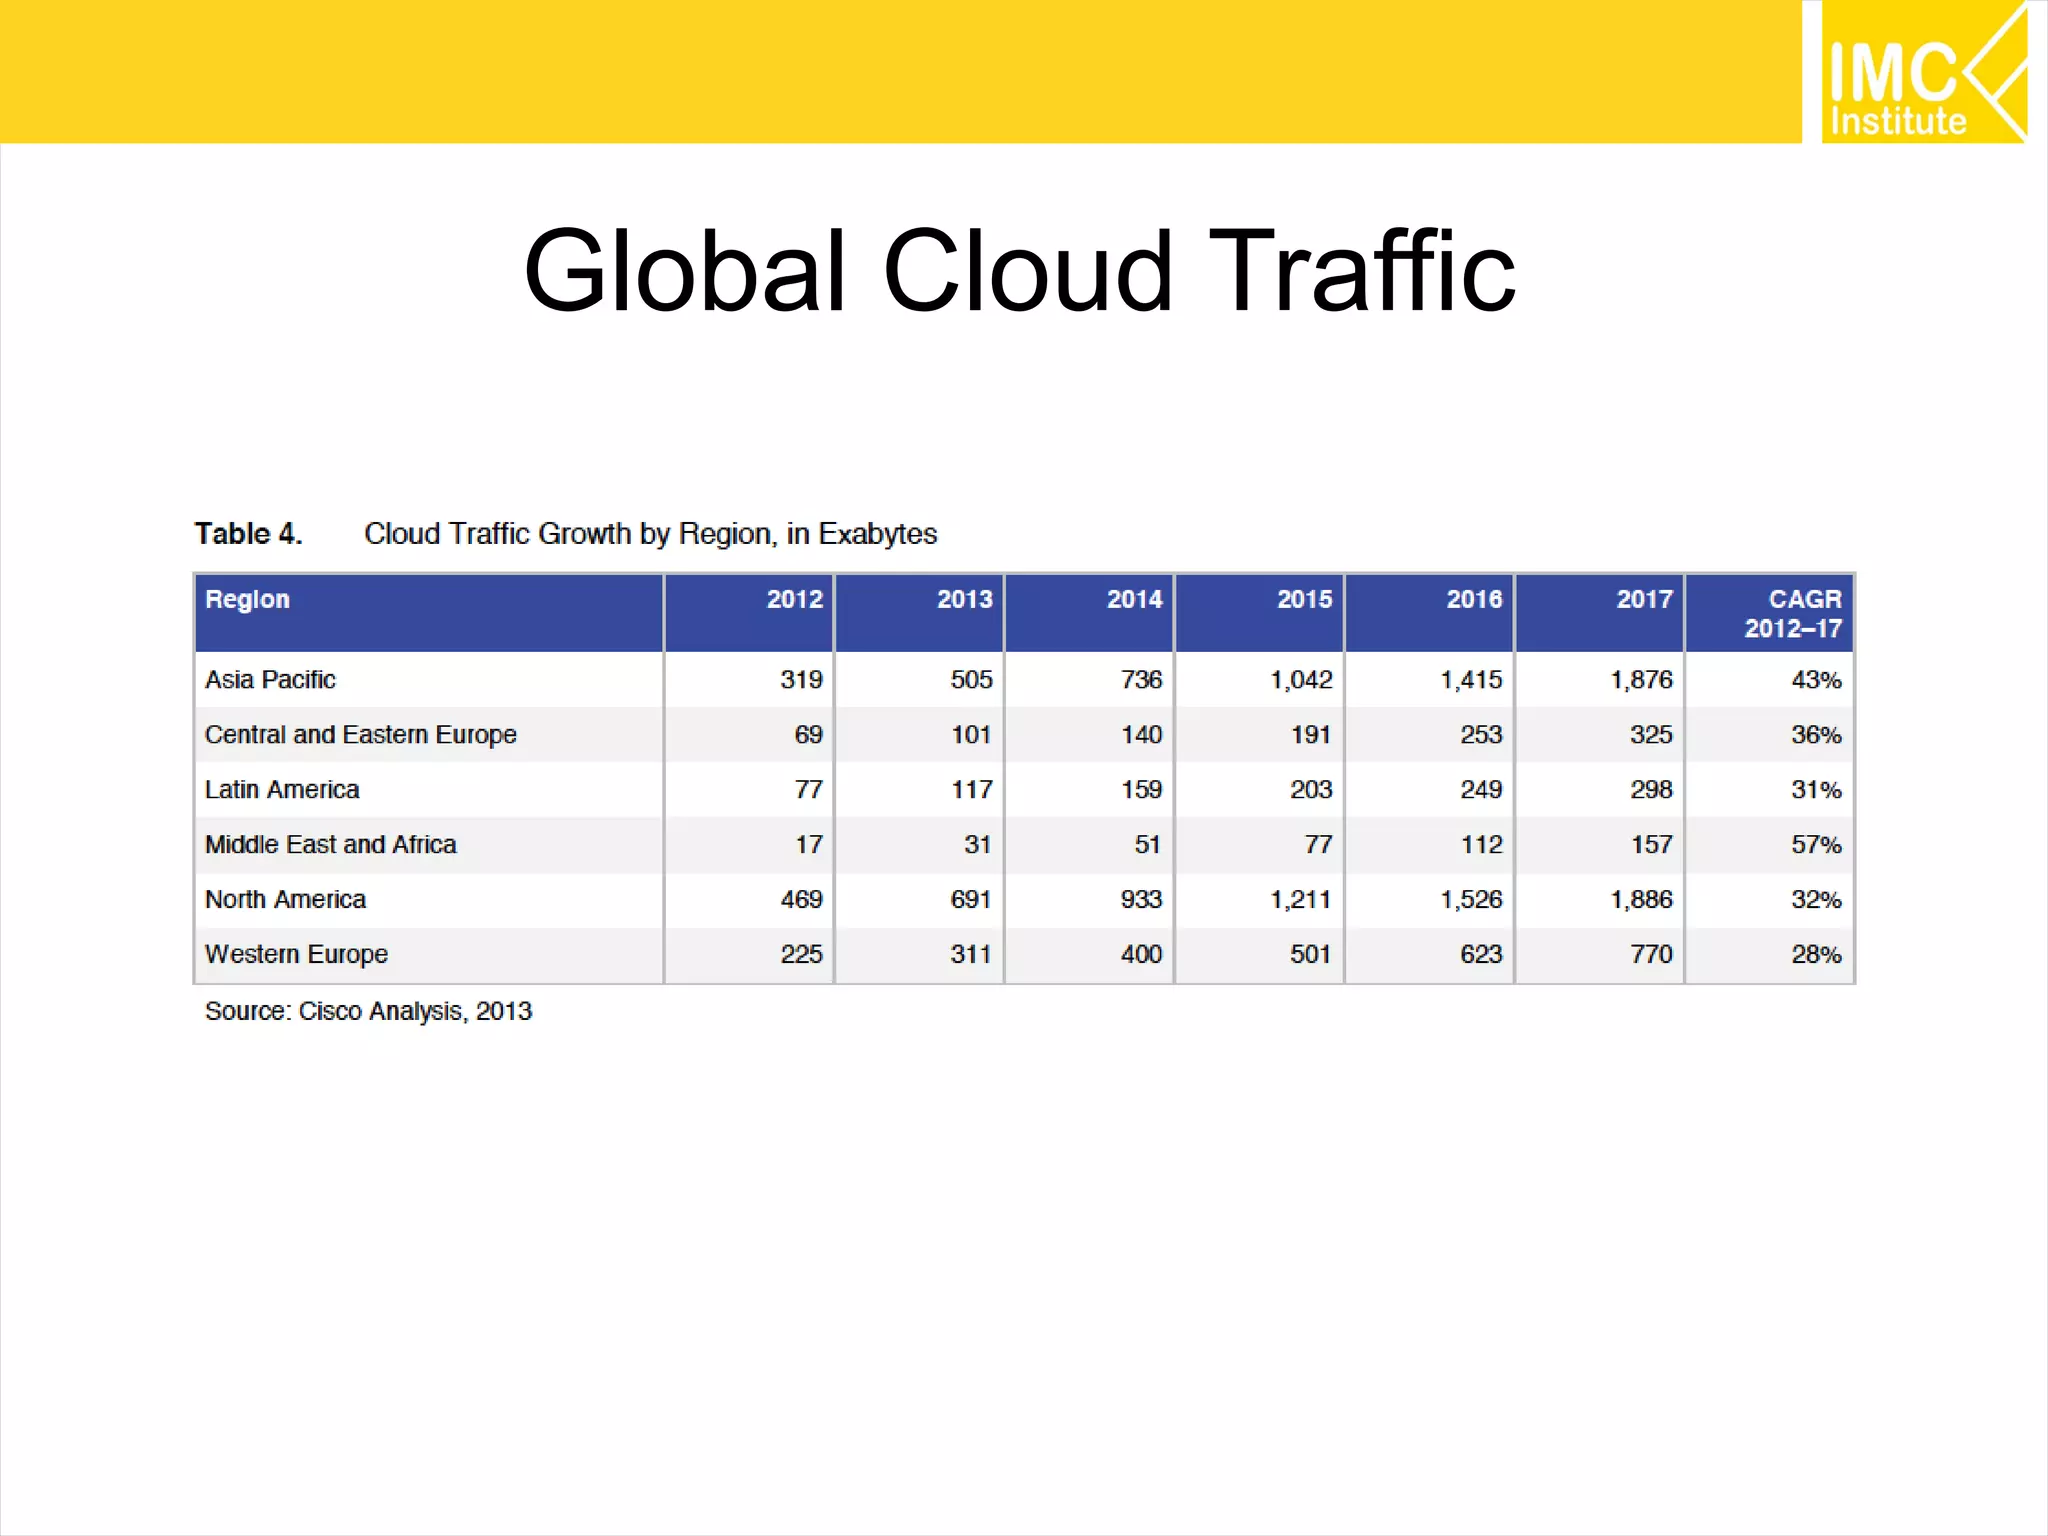Click Western Europe 2015 value 501

coord(1312,955)
